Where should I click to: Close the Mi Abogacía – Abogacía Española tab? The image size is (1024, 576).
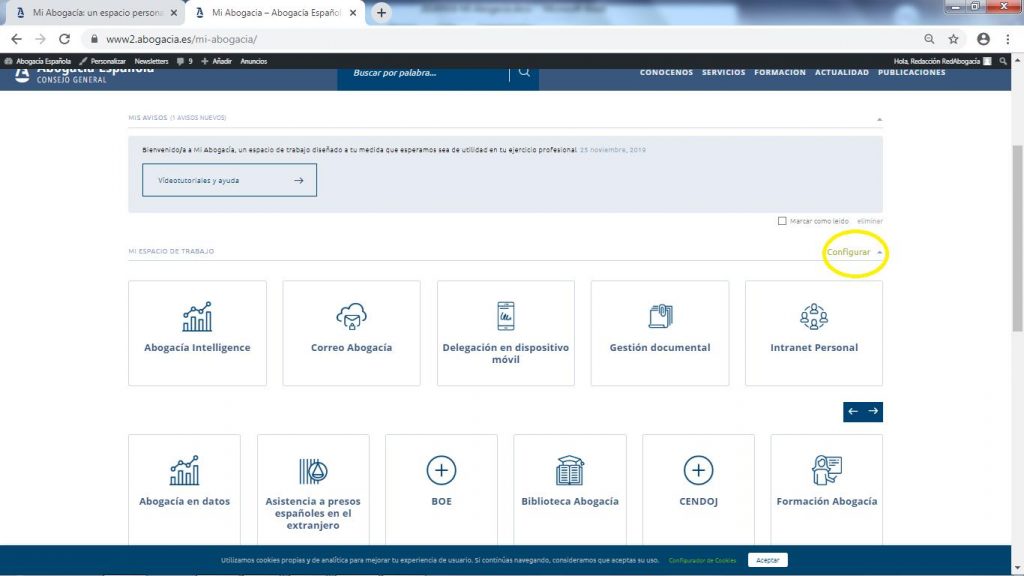pyautogui.click(x=353, y=13)
